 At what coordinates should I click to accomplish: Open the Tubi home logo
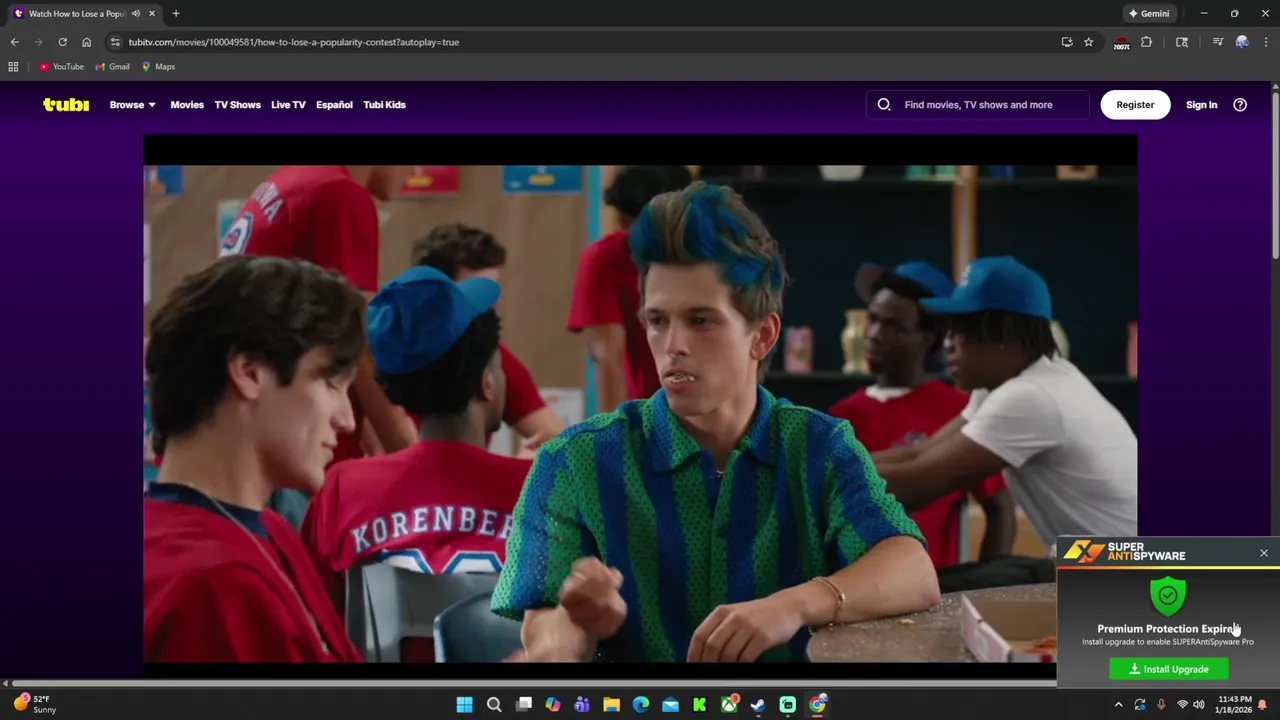point(66,104)
